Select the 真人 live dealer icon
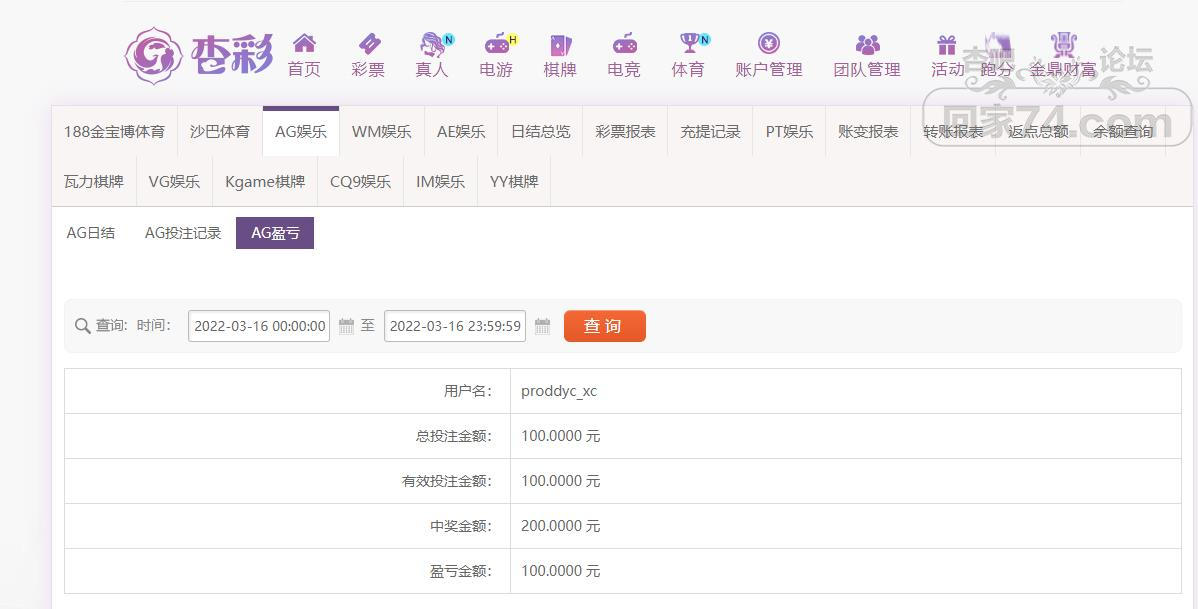 (432, 44)
